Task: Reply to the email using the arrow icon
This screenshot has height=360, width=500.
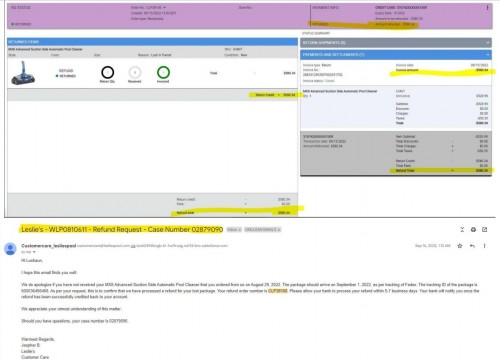Action: (x=472, y=246)
